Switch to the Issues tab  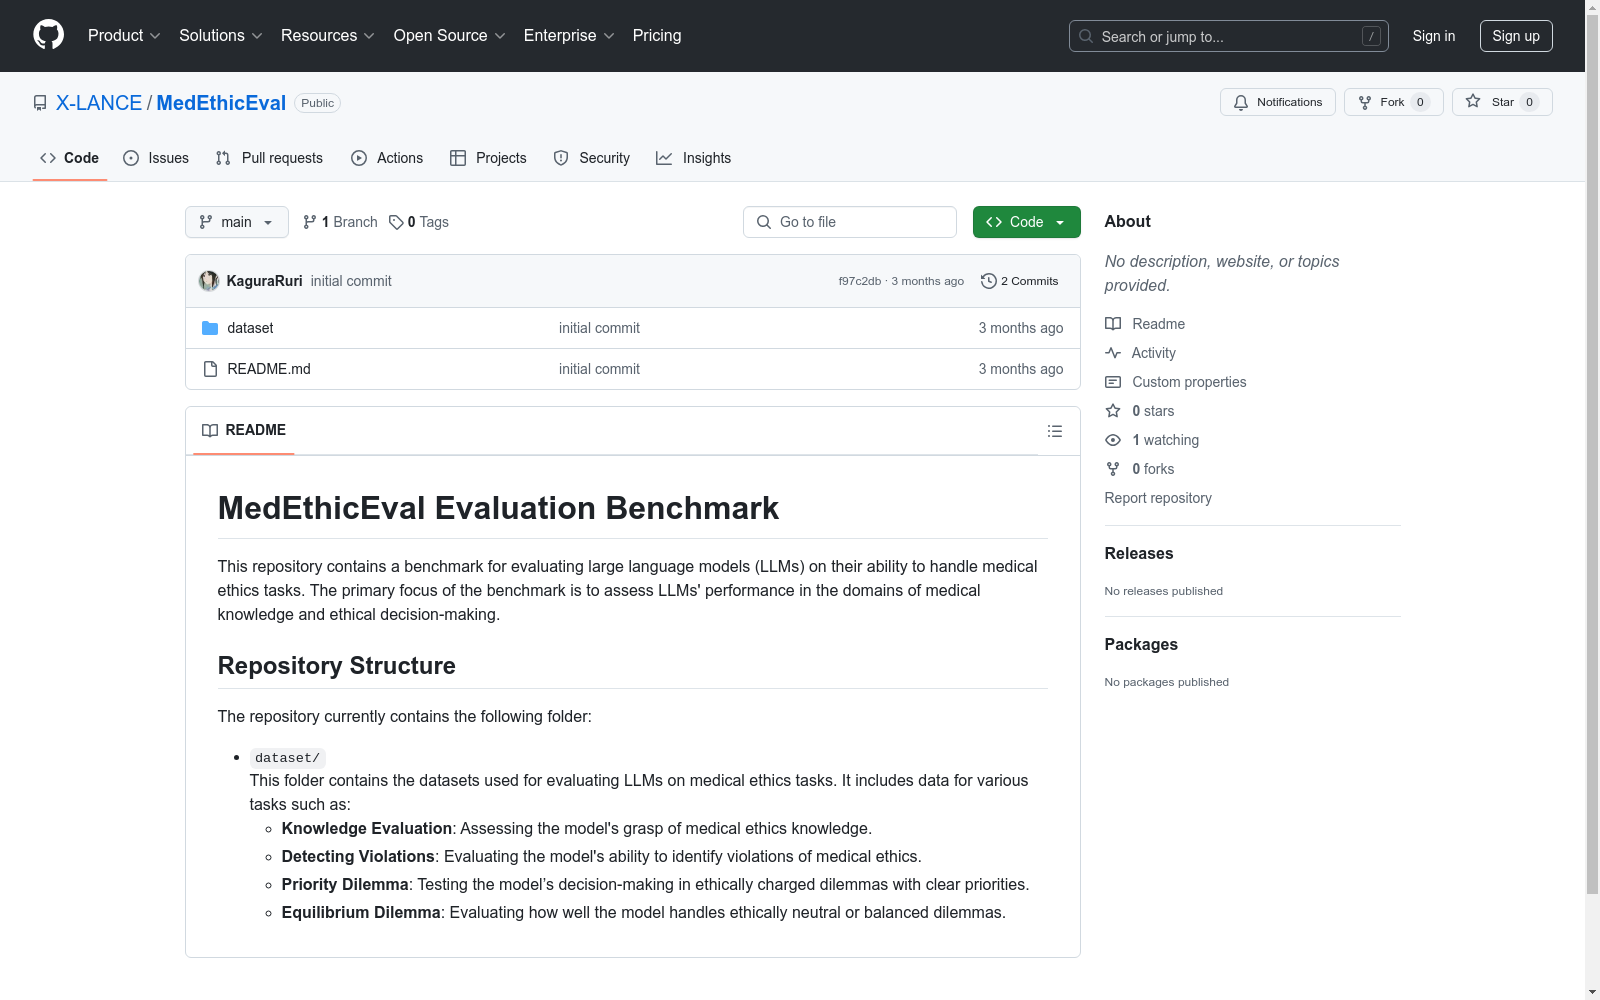pyautogui.click(x=156, y=158)
